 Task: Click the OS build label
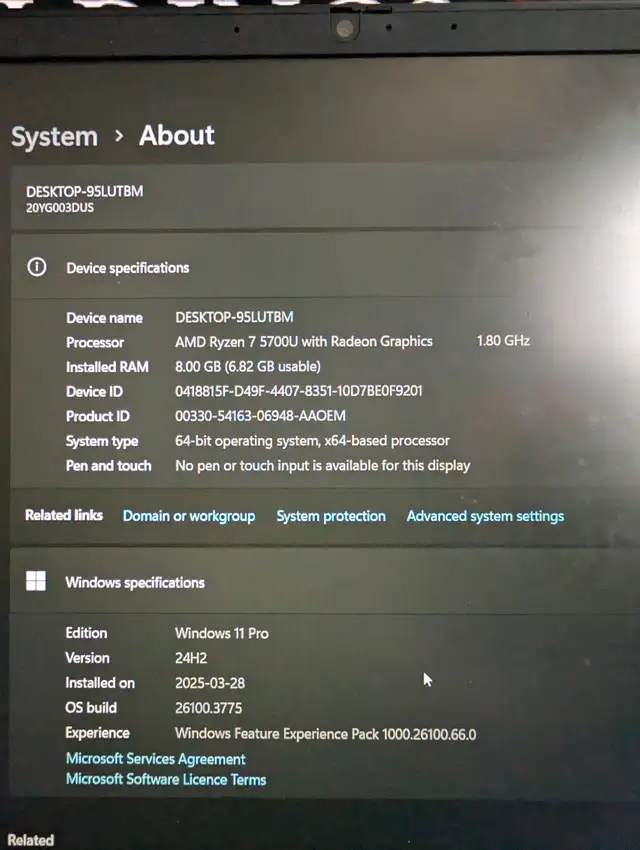click(91, 708)
